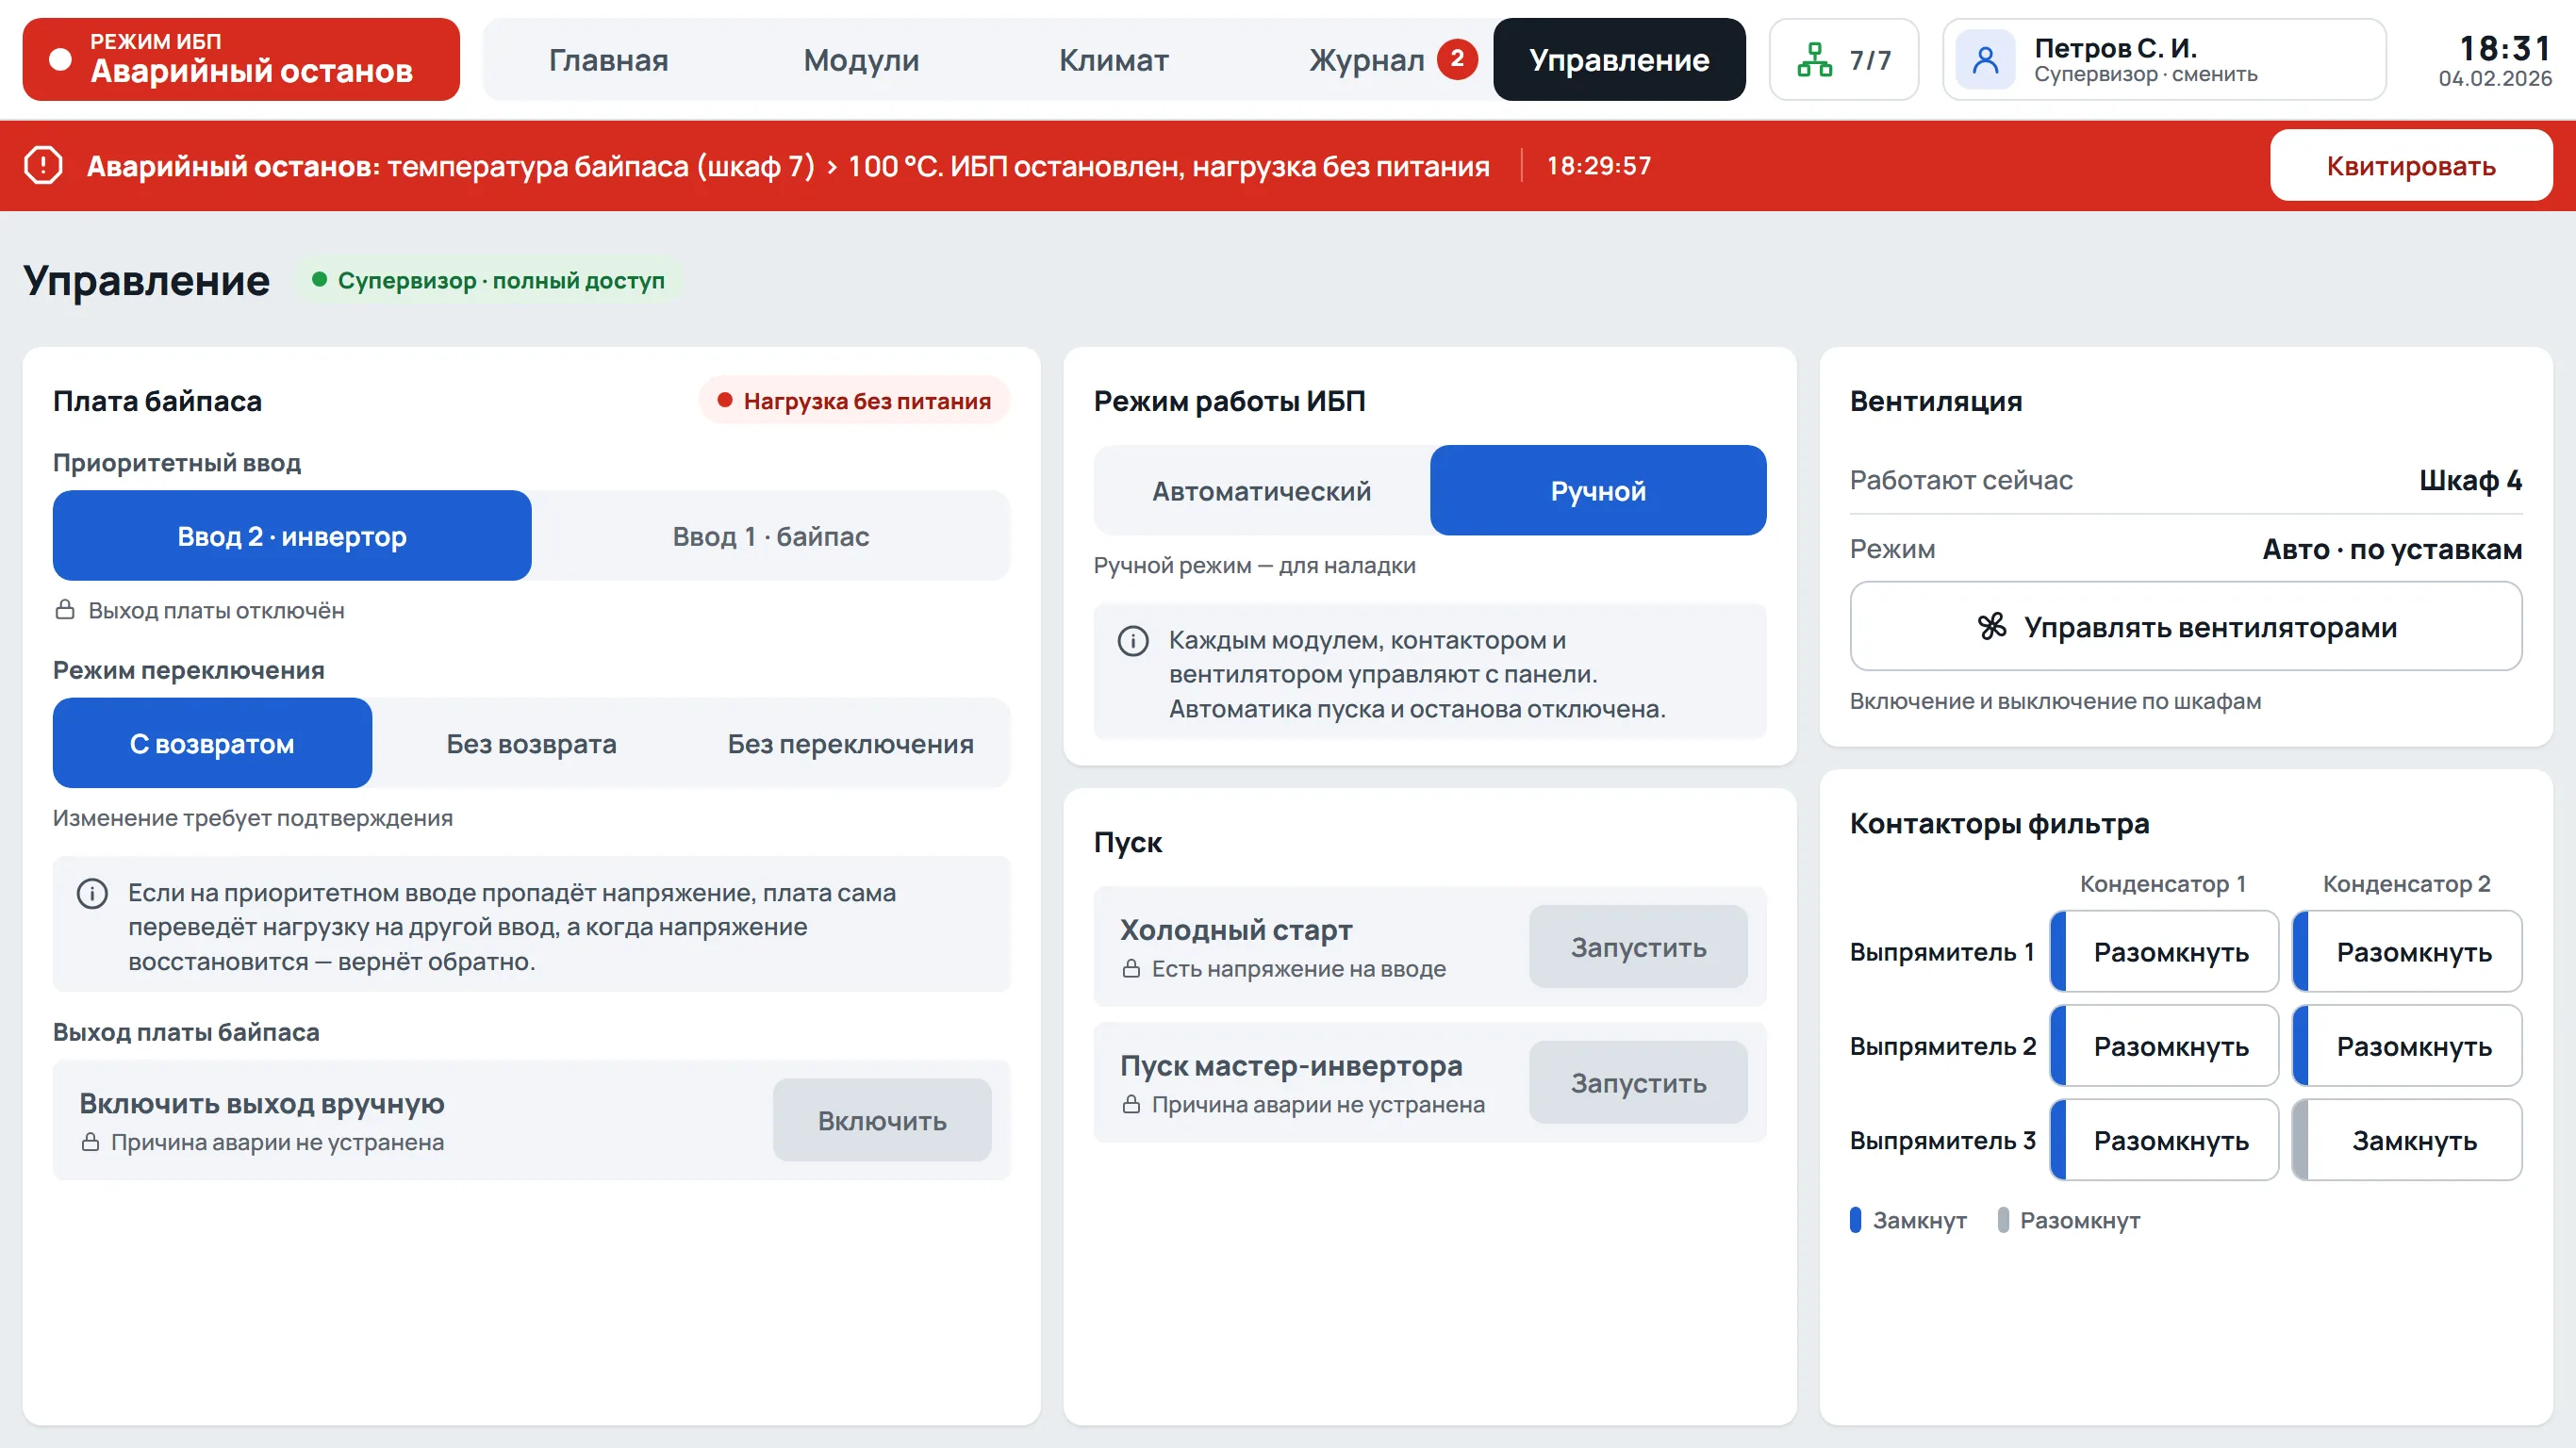
Task: Click the lock icon under Включить выход вручную
Action: [90, 1142]
